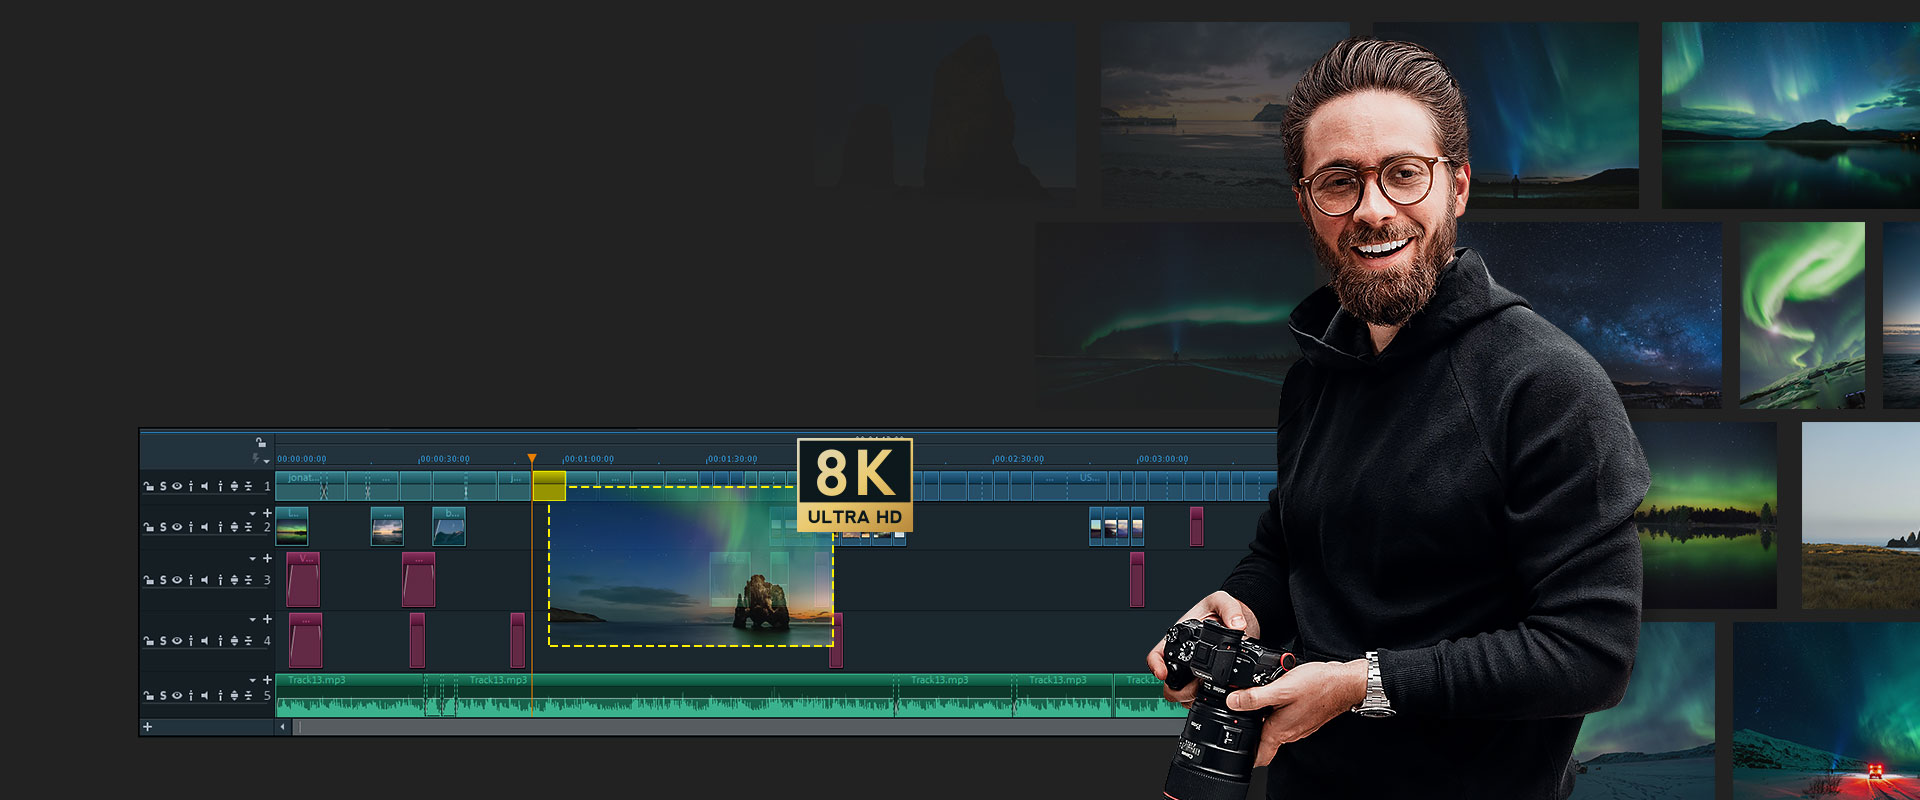1920x800 pixels.
Task: Select the yellow highlighted clip on track 1
Action: (549, 486)
